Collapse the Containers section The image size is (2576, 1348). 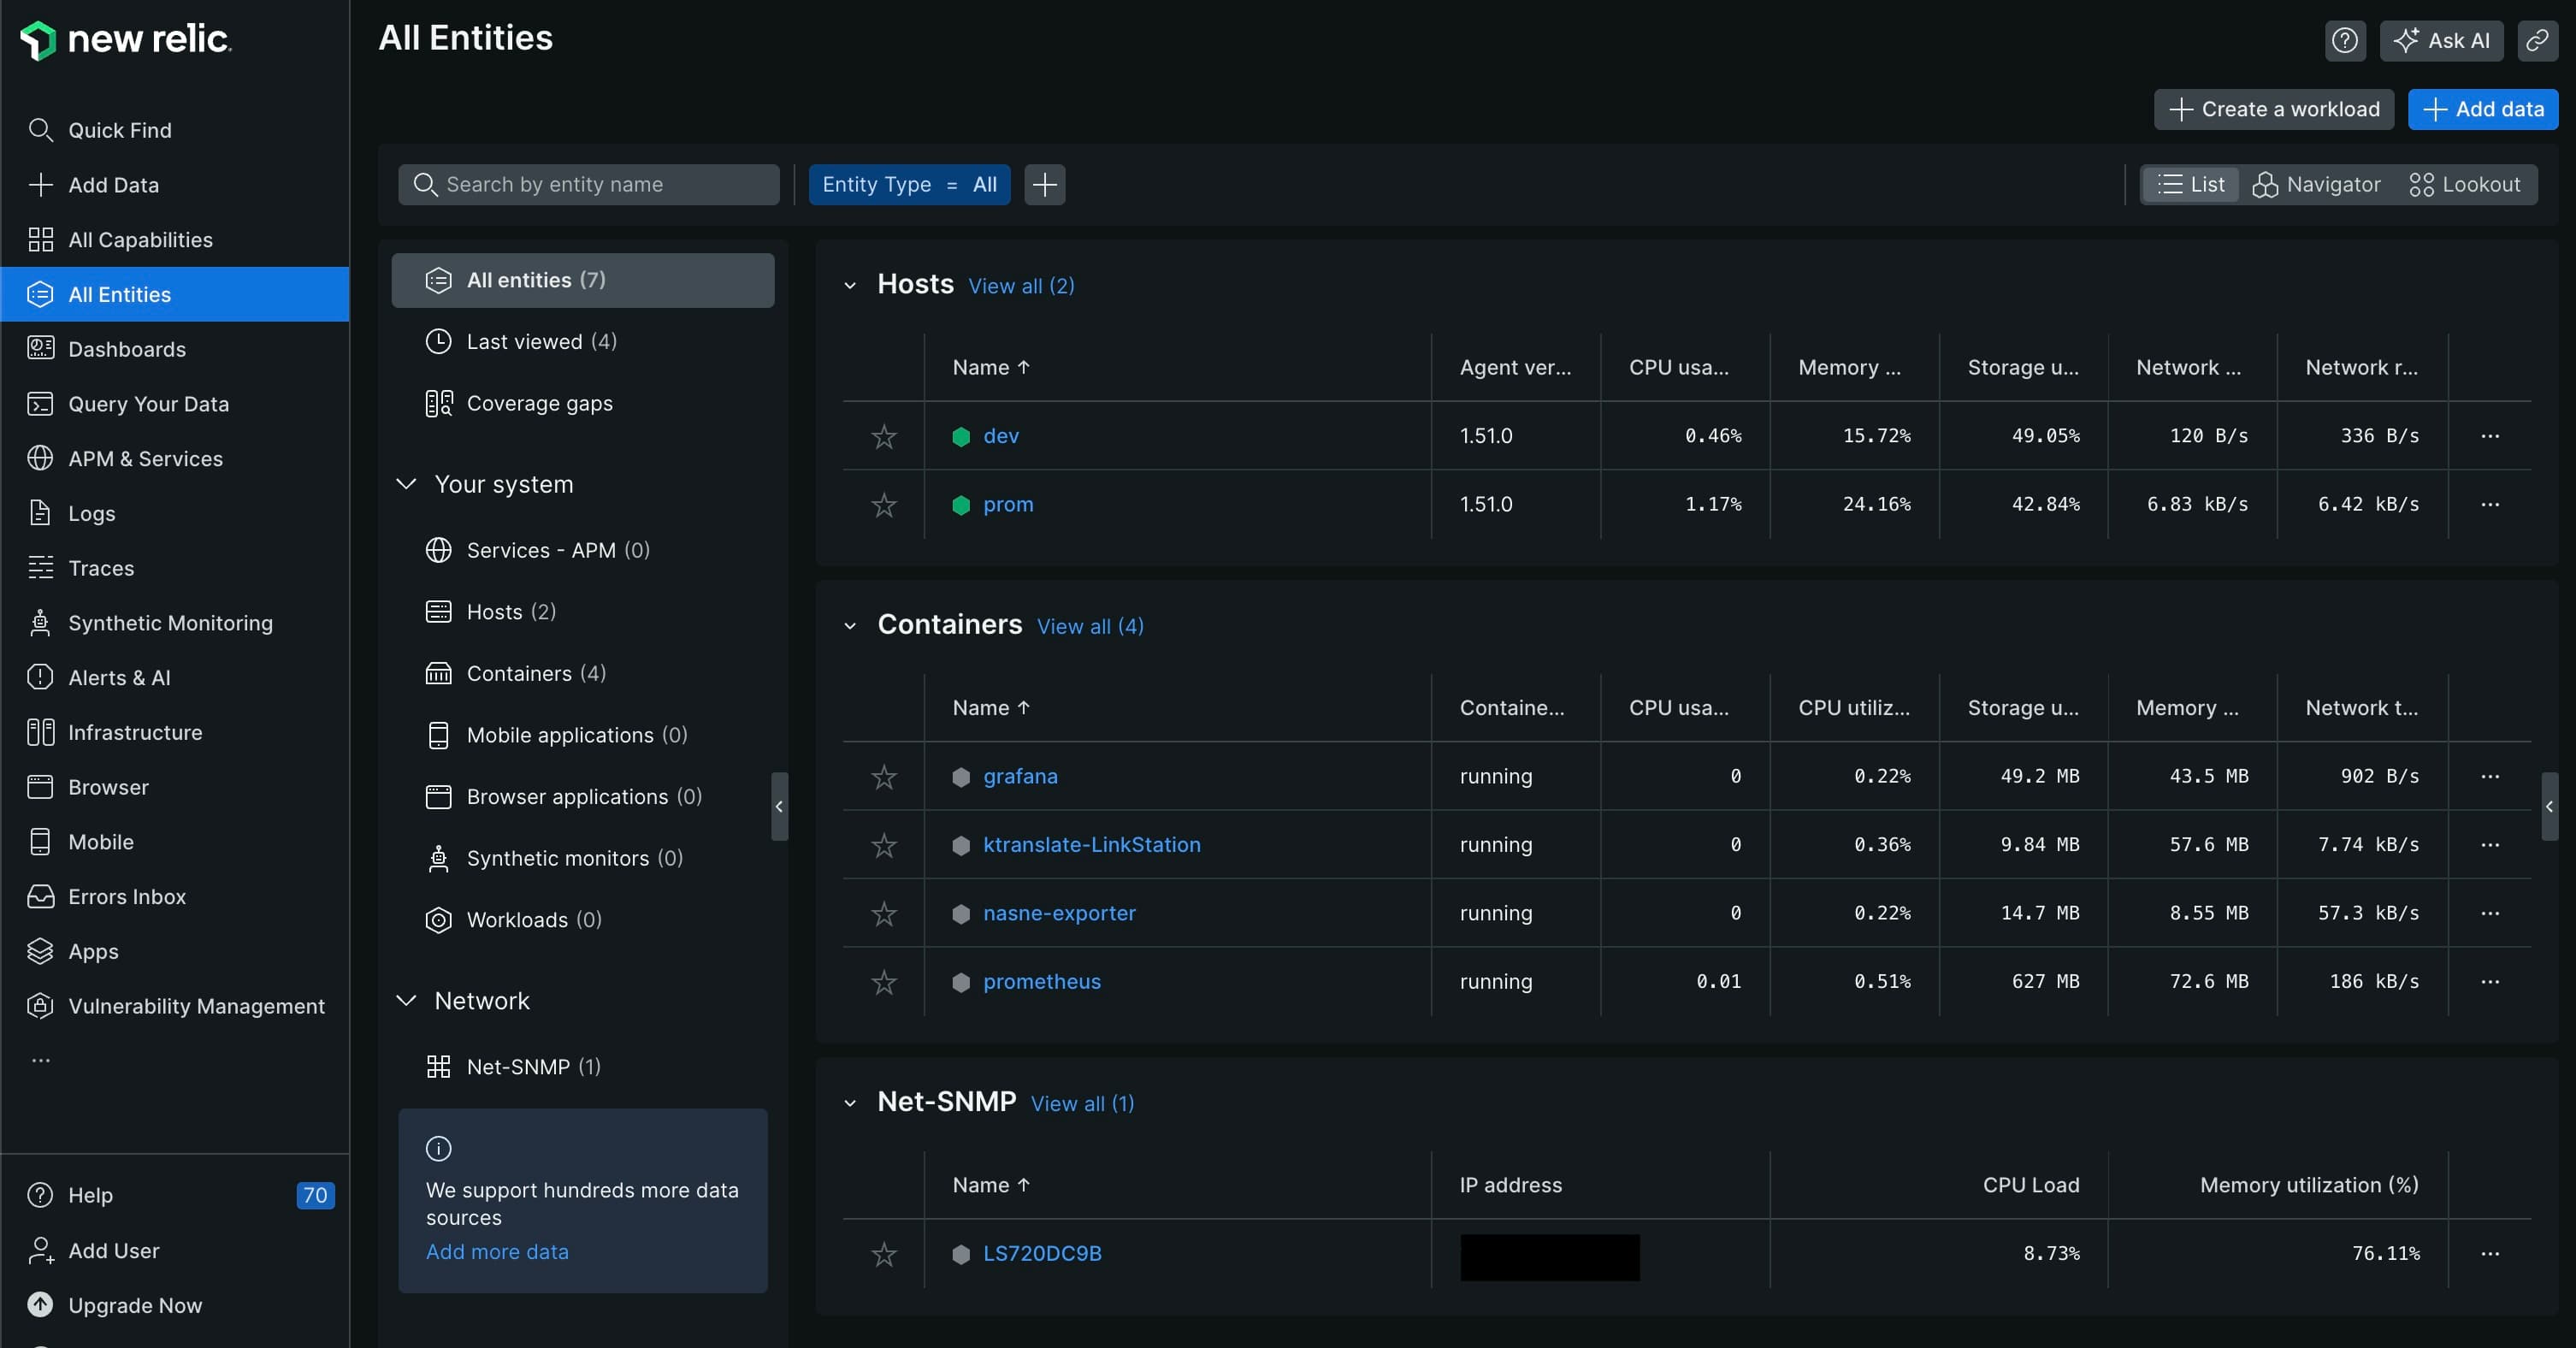[x=852, y=625]
